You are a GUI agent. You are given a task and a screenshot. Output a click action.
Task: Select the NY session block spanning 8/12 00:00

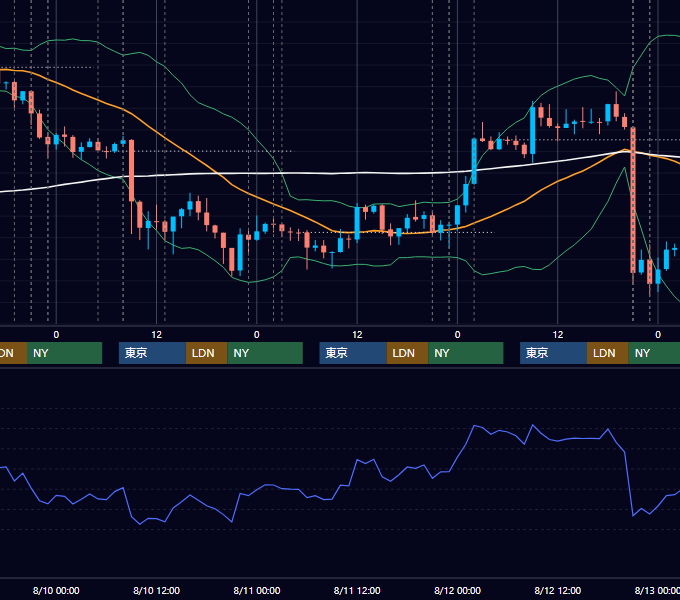point(466,353)
